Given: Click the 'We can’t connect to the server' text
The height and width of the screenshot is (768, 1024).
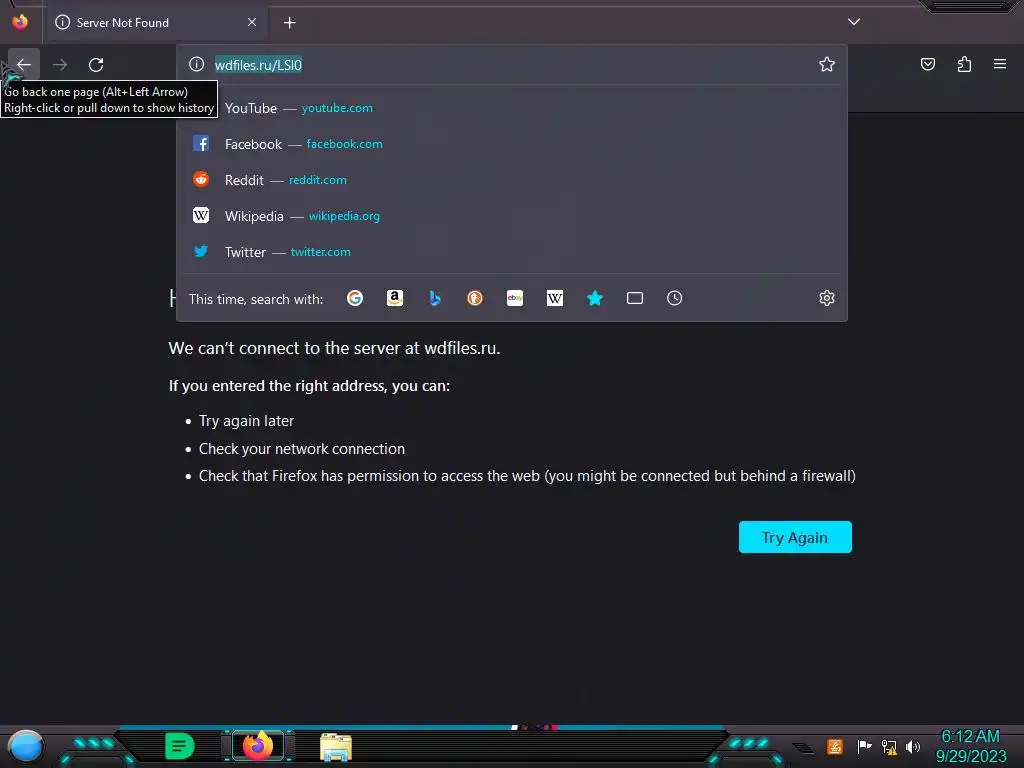Looking at the screenshot, I should [x=334, y=348].
